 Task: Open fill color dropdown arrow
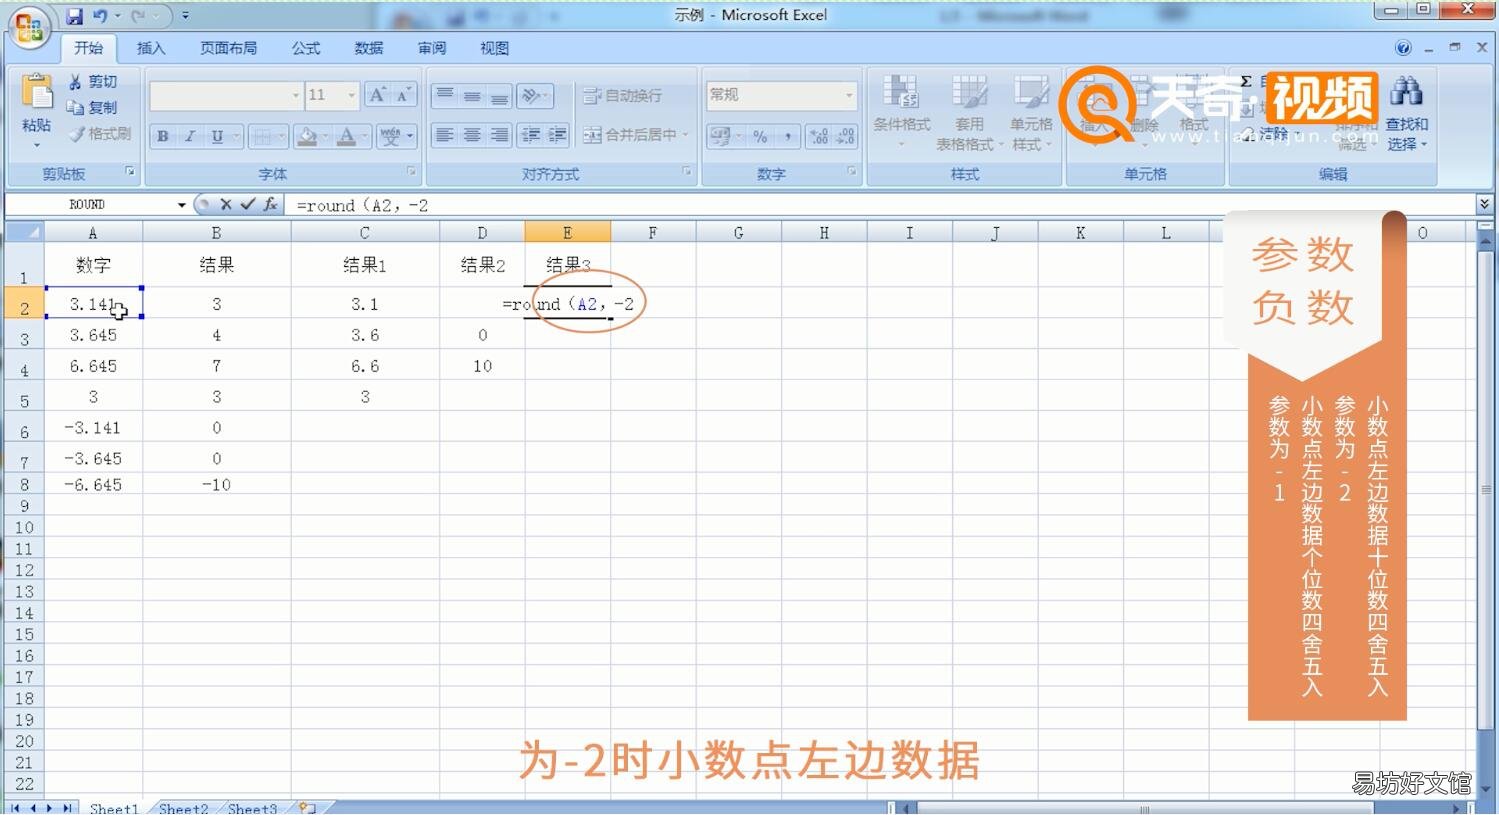pyautogui.click(x=325, y=136)
